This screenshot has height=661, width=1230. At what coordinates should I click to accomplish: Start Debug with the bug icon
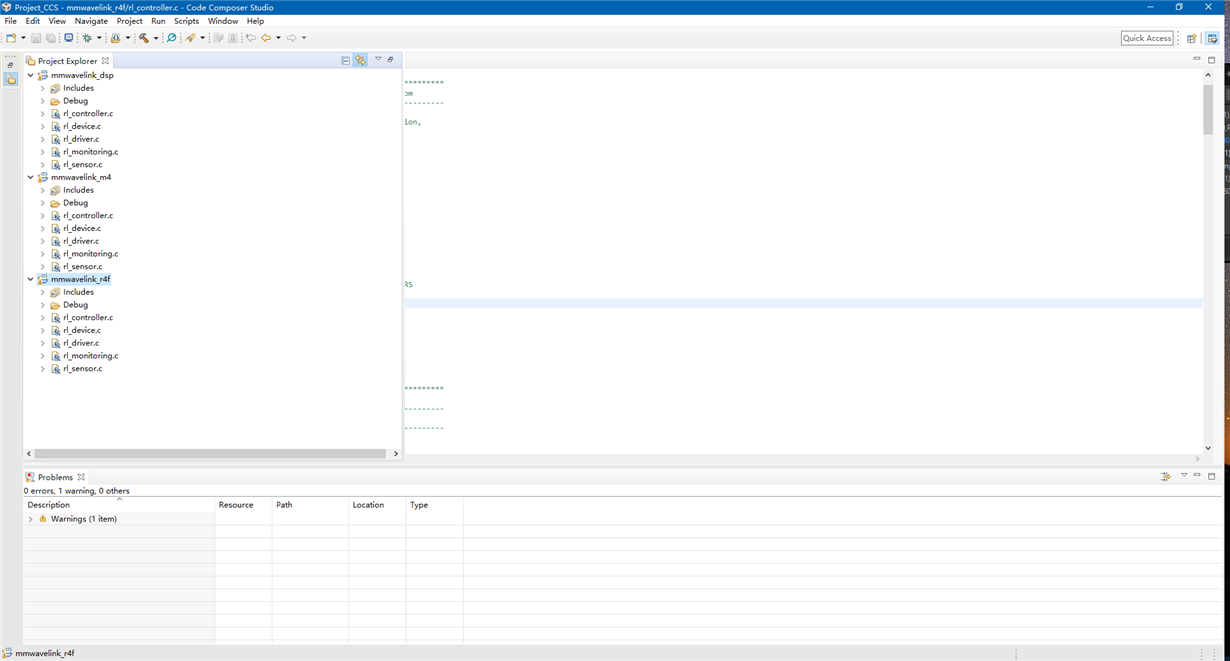[87, 38]
